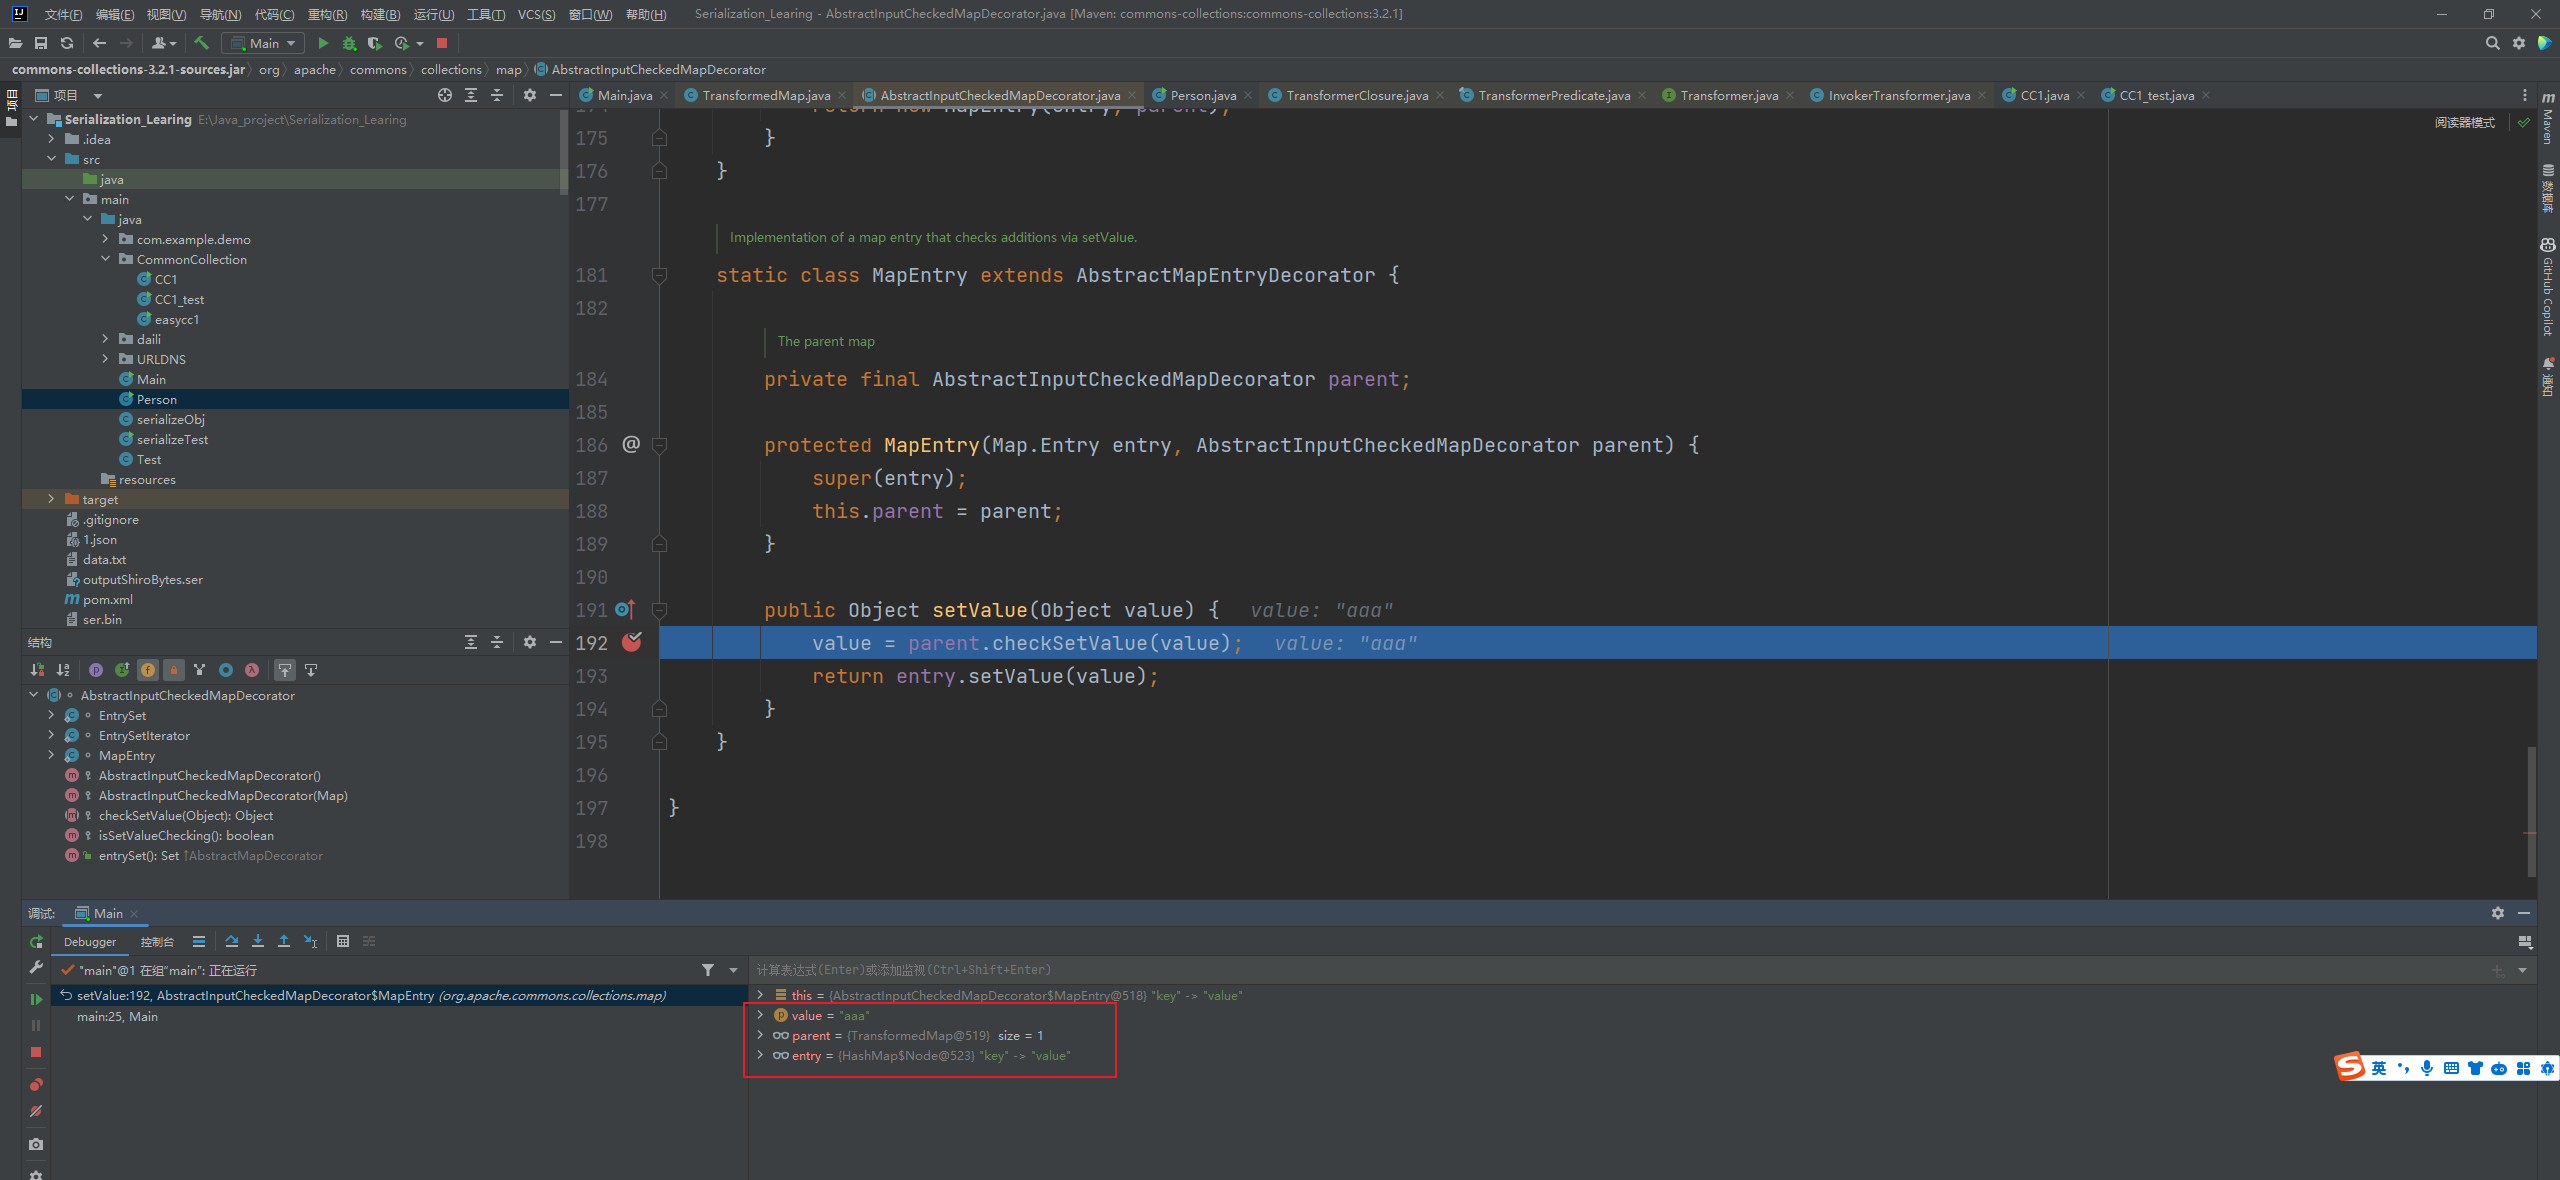Toggle autoscroll to source in Structure panel

pyautogui.click(x=285, y=670)
